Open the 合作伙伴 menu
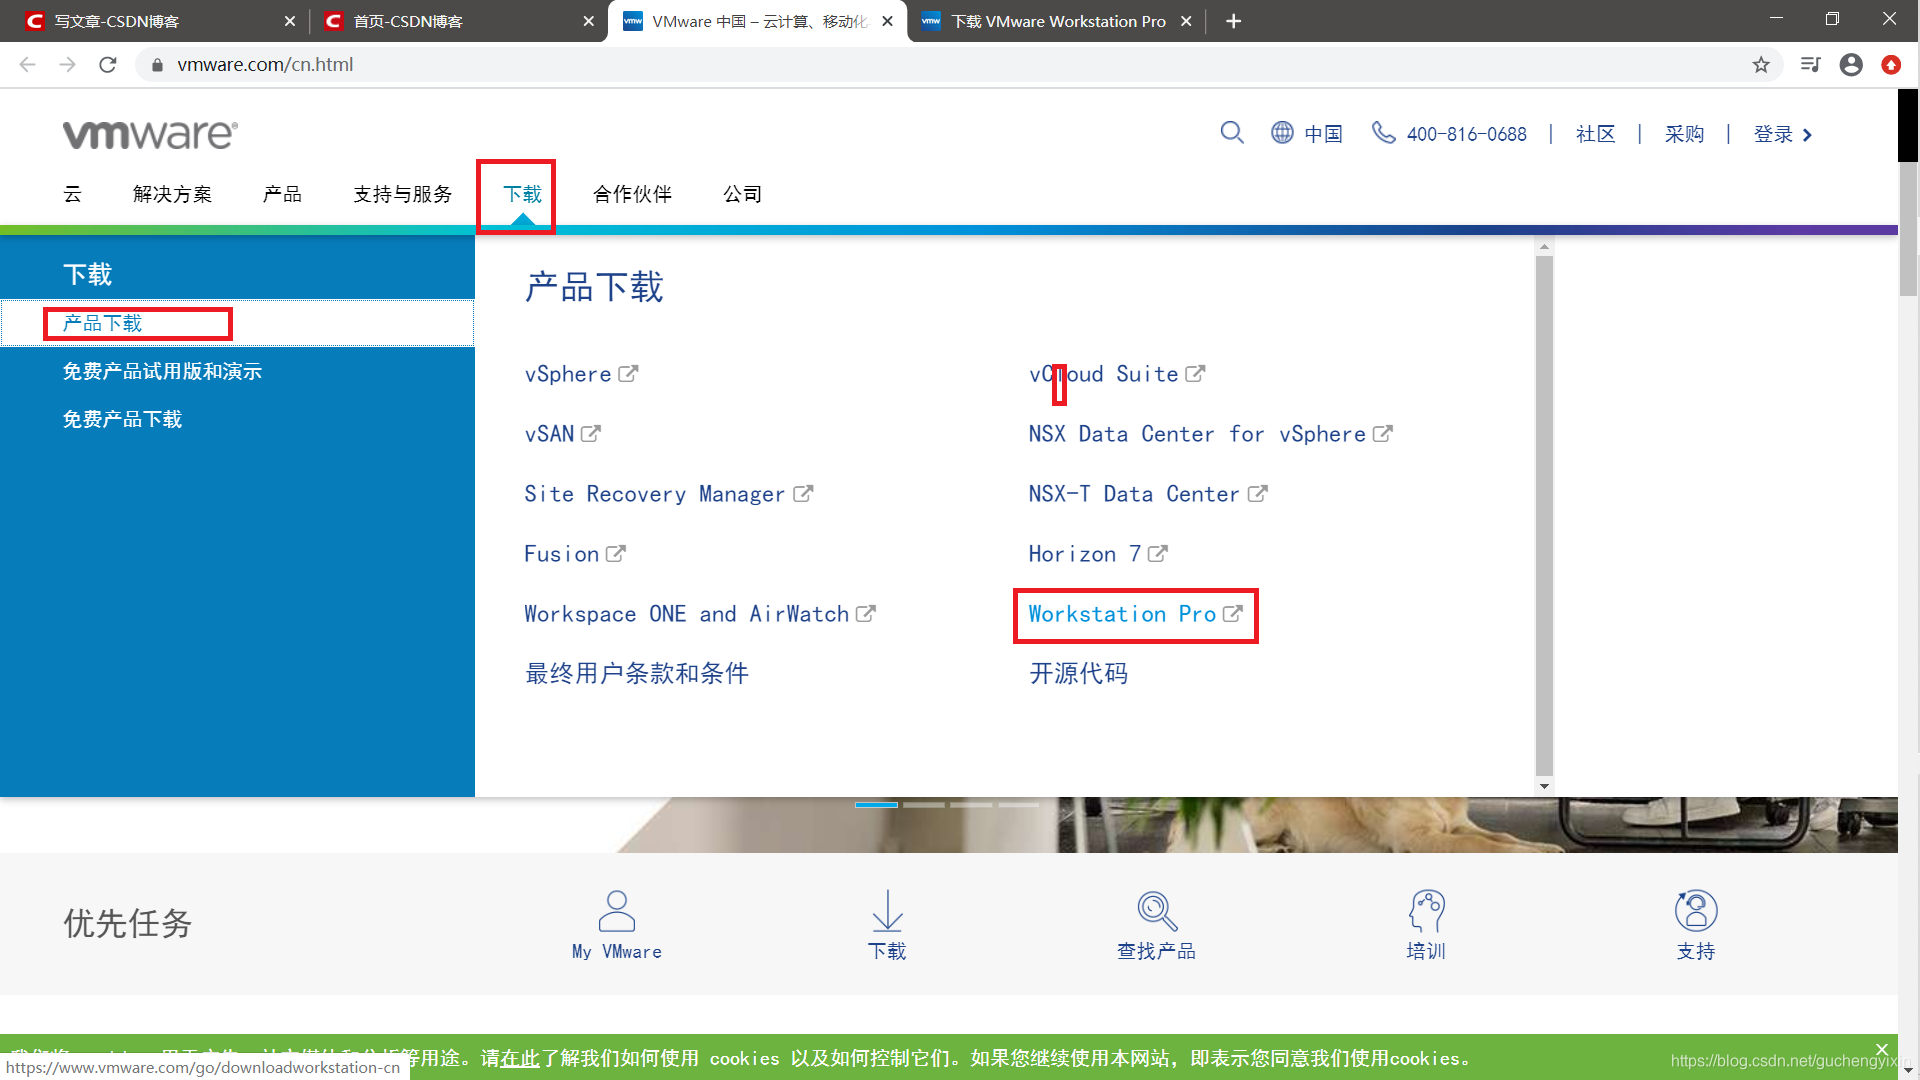 pos(633,194)
